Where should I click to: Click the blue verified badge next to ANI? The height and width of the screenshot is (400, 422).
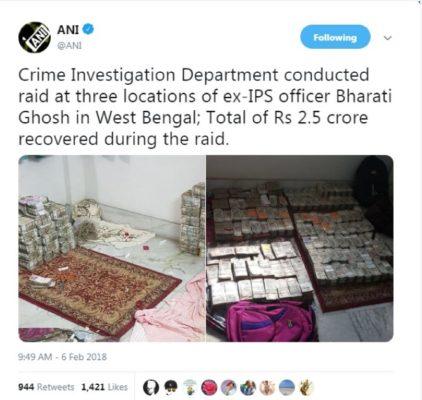click(88, 29)
